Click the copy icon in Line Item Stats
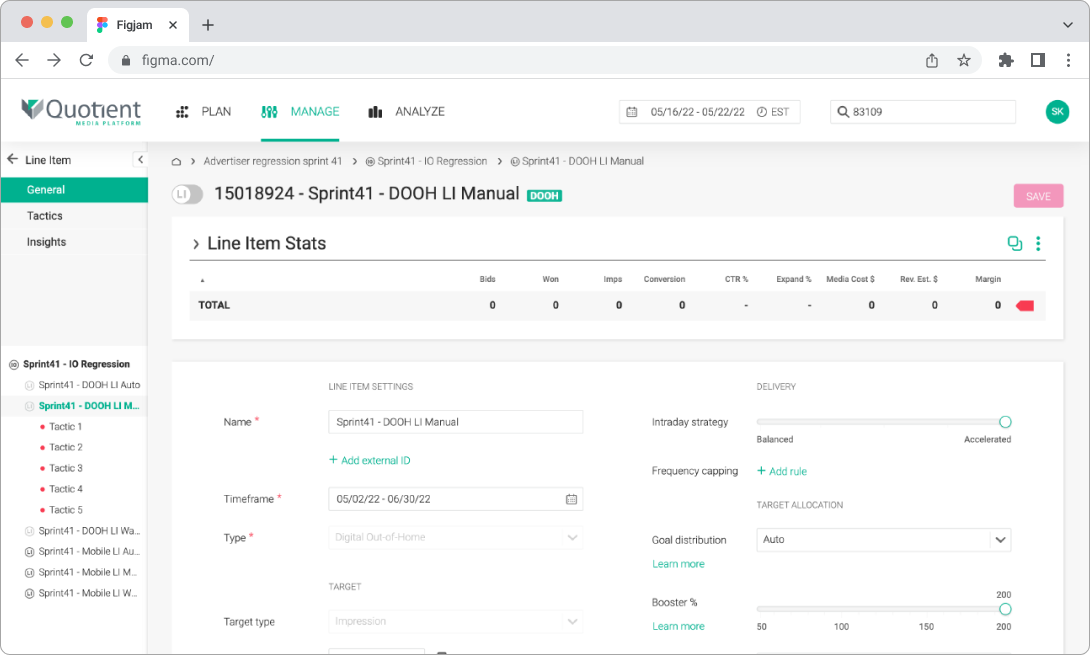This screenshot has width=1090, height=655. [x=1015, y=243]
